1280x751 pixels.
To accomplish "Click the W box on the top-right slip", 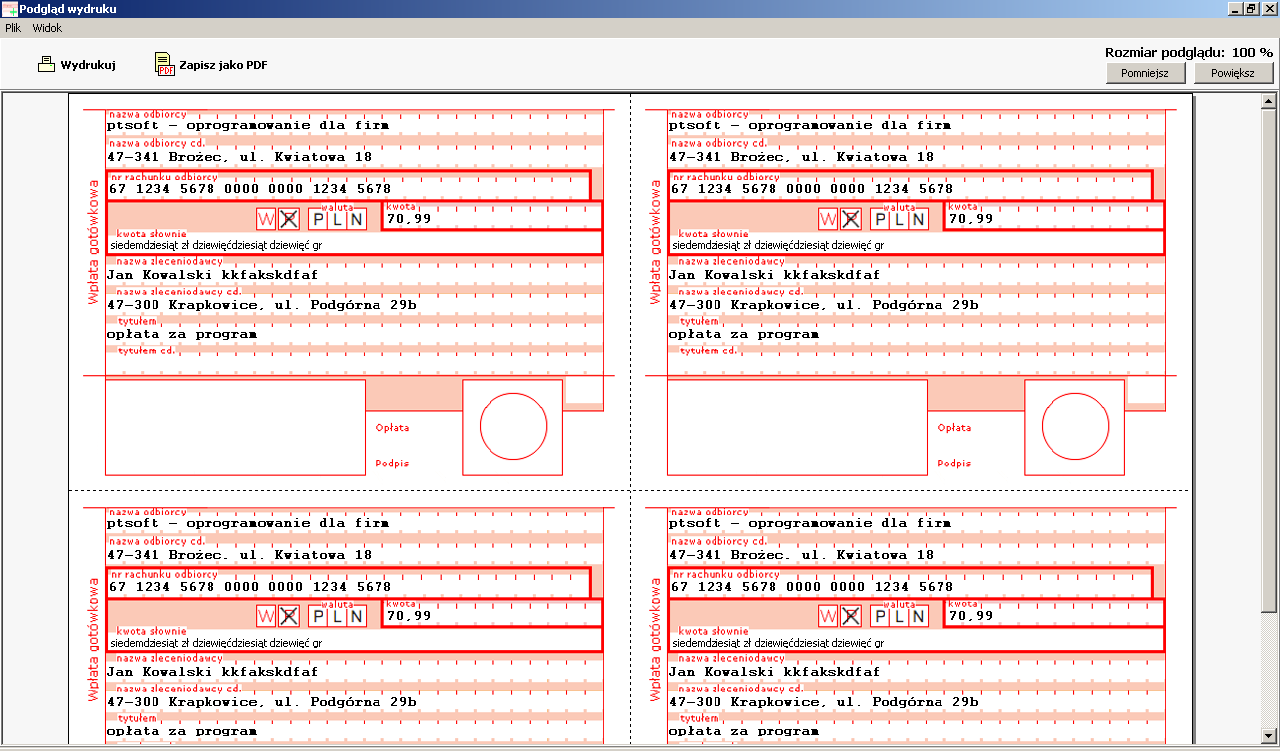I will pos(828,219).
